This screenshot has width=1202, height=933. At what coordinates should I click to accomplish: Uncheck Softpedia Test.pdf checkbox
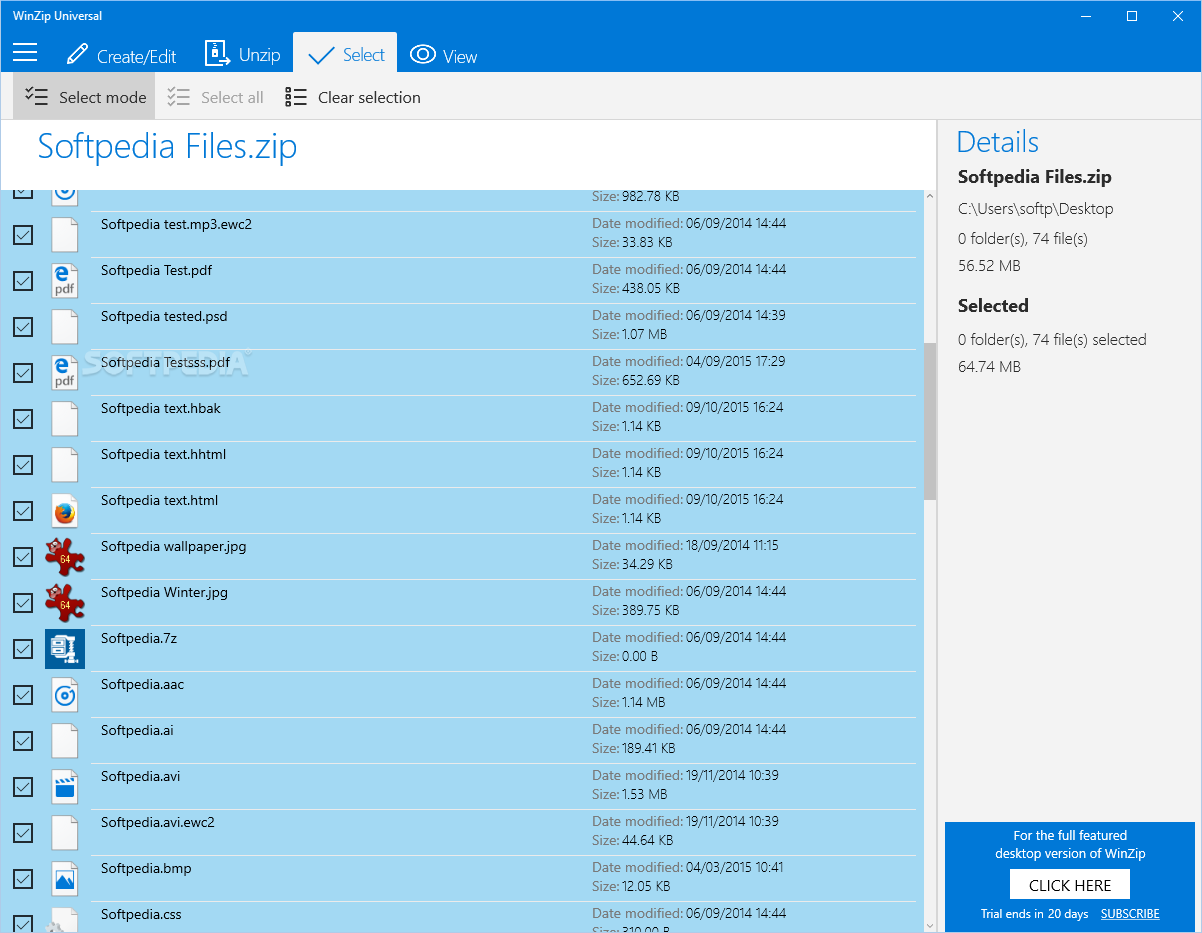(x=23, y=281)
